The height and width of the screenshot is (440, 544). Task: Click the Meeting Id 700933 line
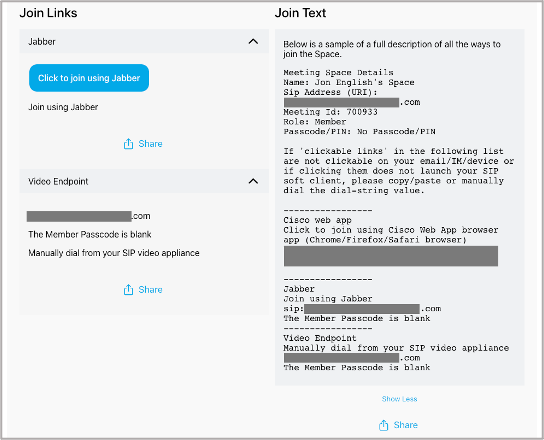tap(330, 112)
